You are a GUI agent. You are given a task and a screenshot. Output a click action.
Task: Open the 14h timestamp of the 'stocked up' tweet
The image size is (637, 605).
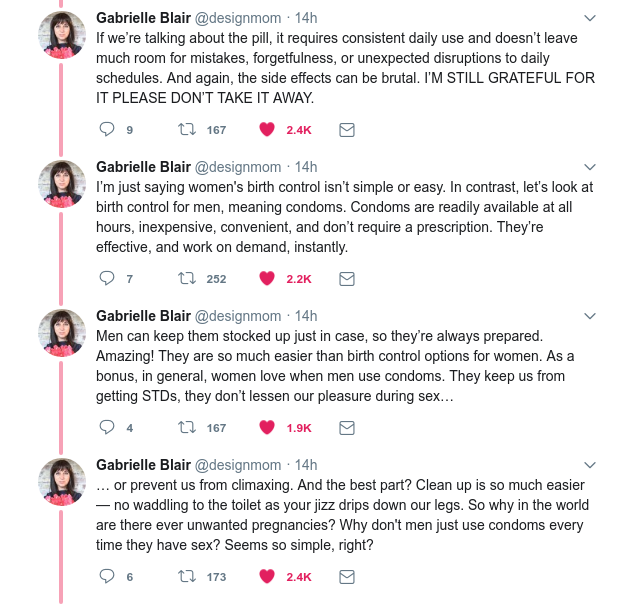pos(306,316)
